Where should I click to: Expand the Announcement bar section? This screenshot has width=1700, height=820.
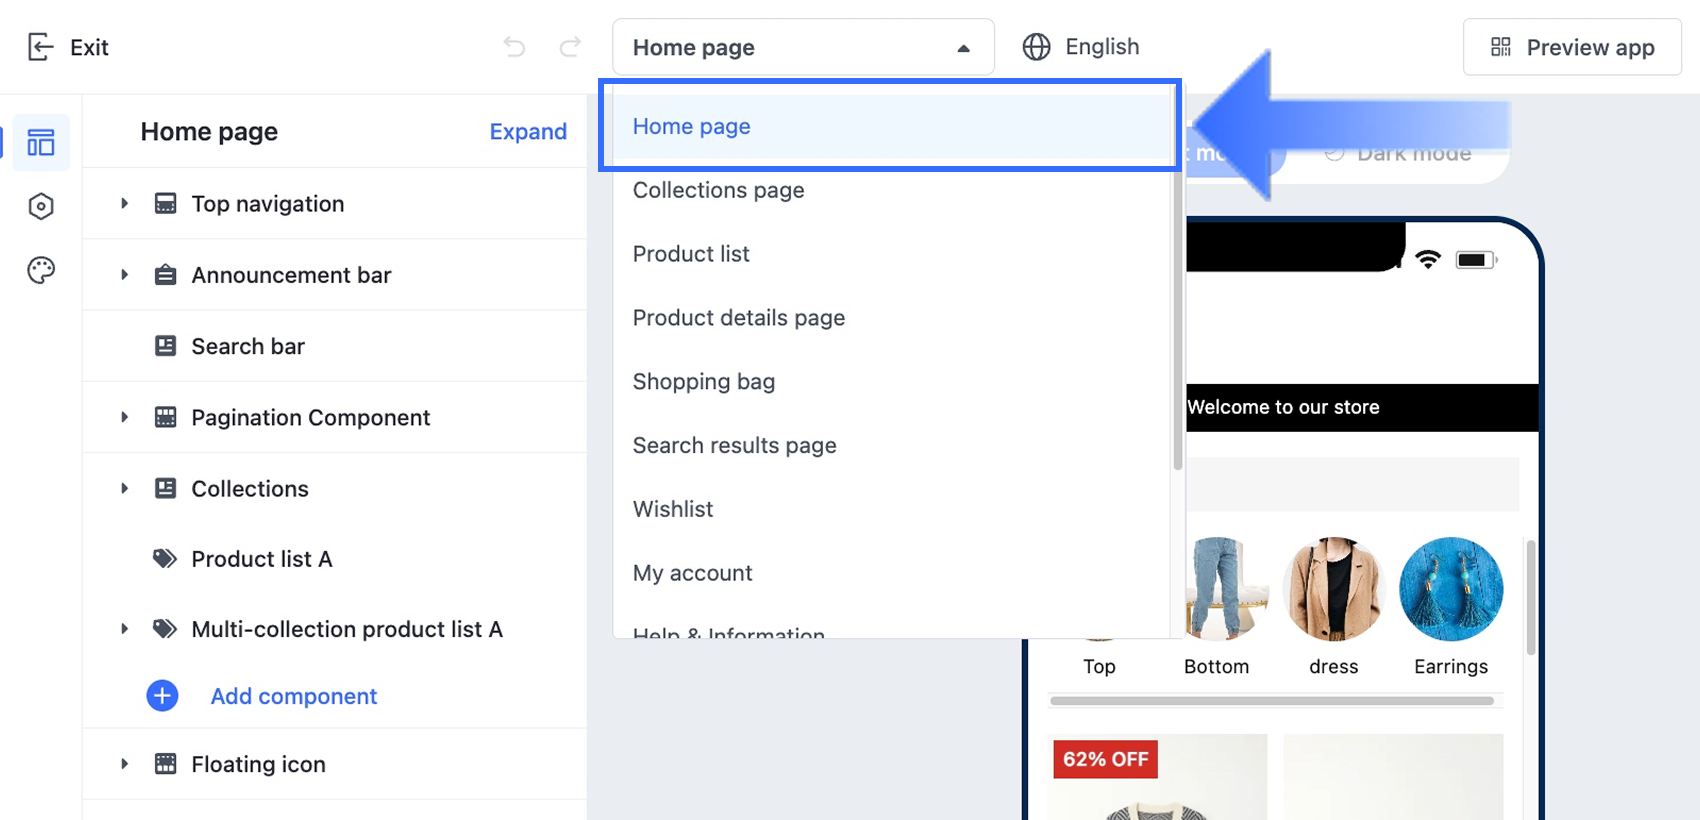(124, 275)
